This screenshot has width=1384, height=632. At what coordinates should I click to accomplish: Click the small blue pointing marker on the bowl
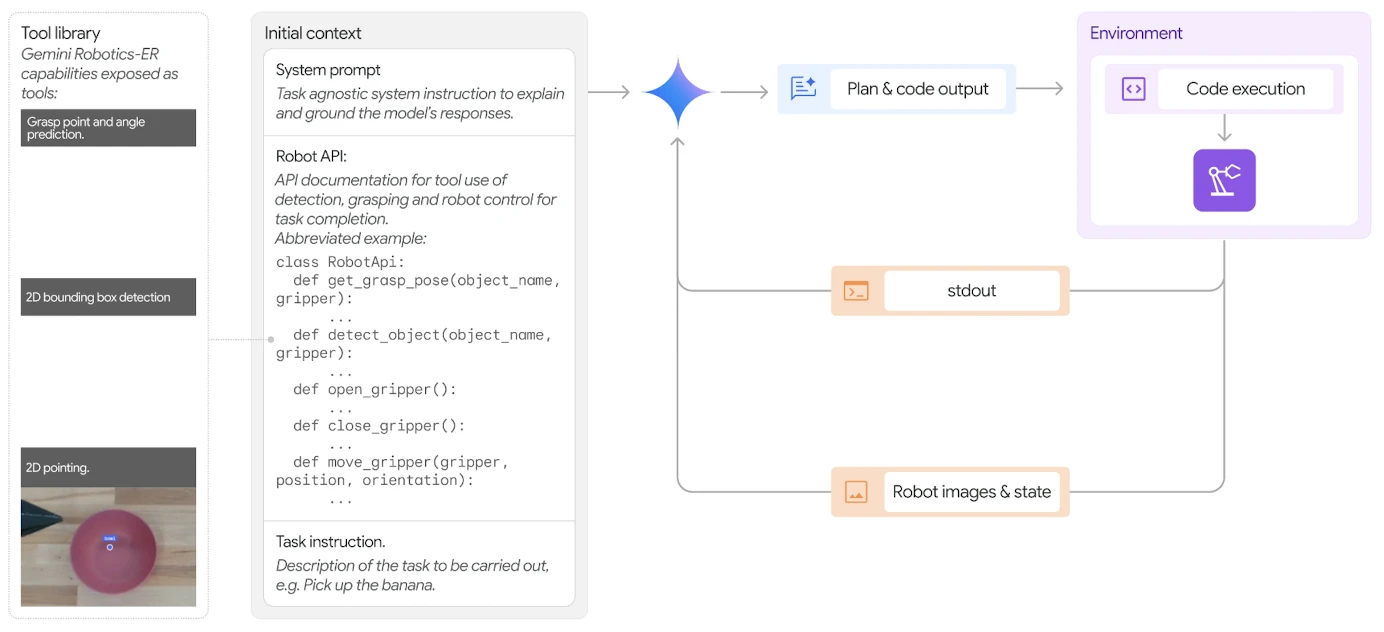coord(110,546)
